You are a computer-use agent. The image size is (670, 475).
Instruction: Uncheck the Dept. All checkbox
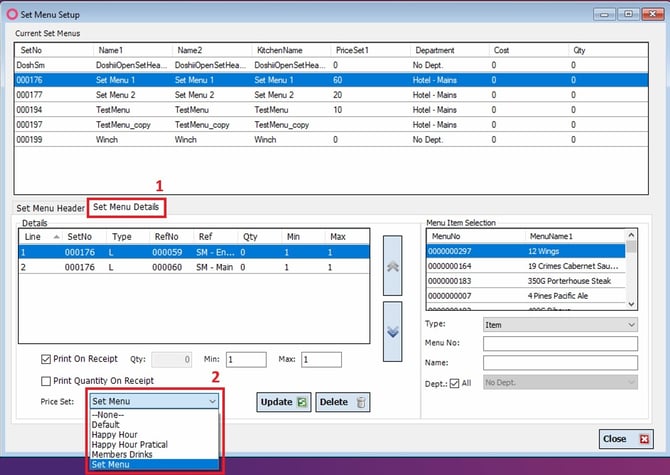point(455,383)
